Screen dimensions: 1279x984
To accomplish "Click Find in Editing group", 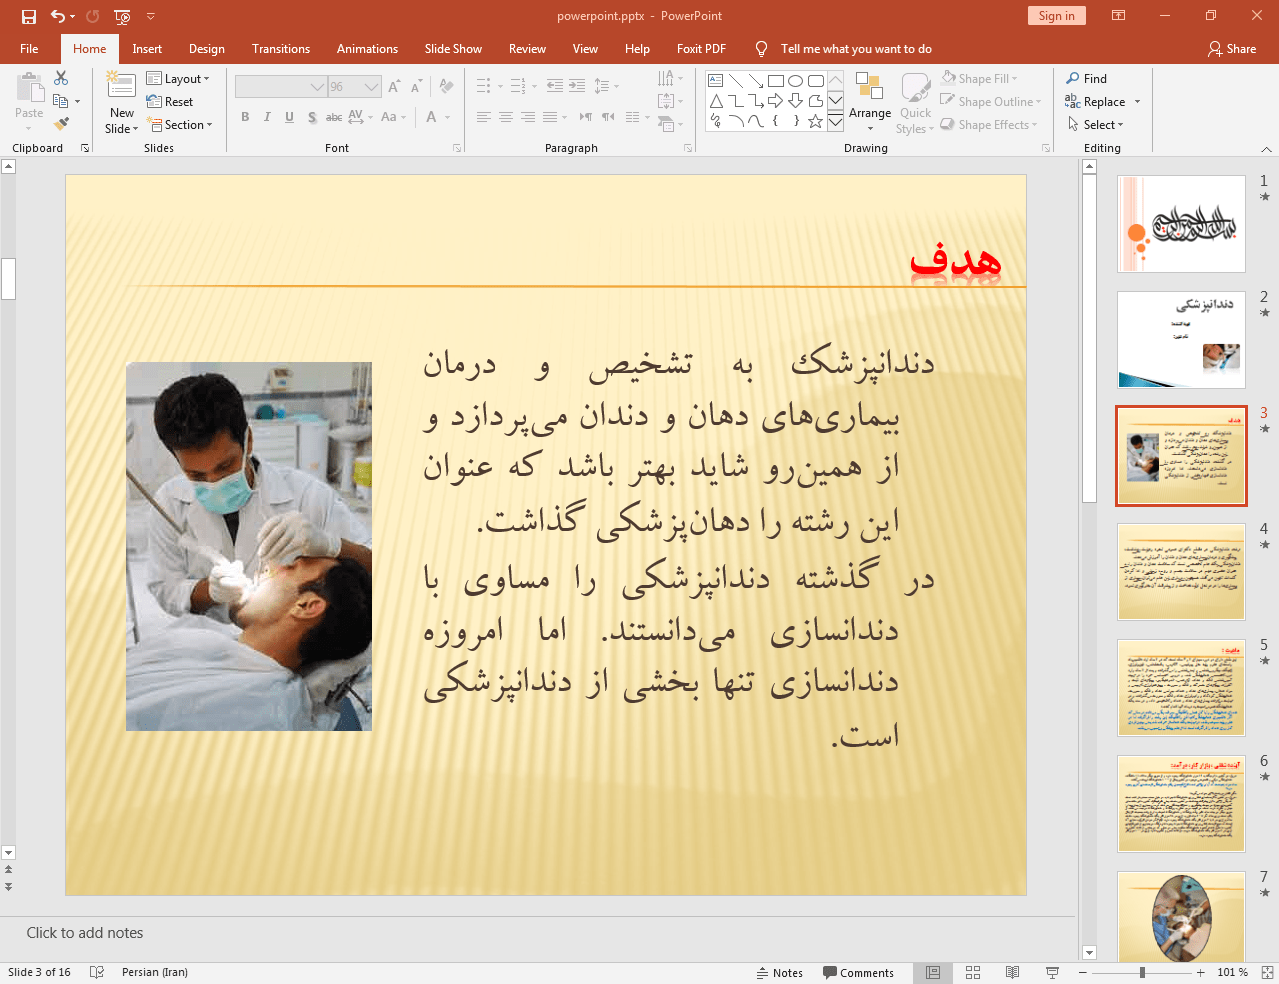I will (x=1087, y=78).
